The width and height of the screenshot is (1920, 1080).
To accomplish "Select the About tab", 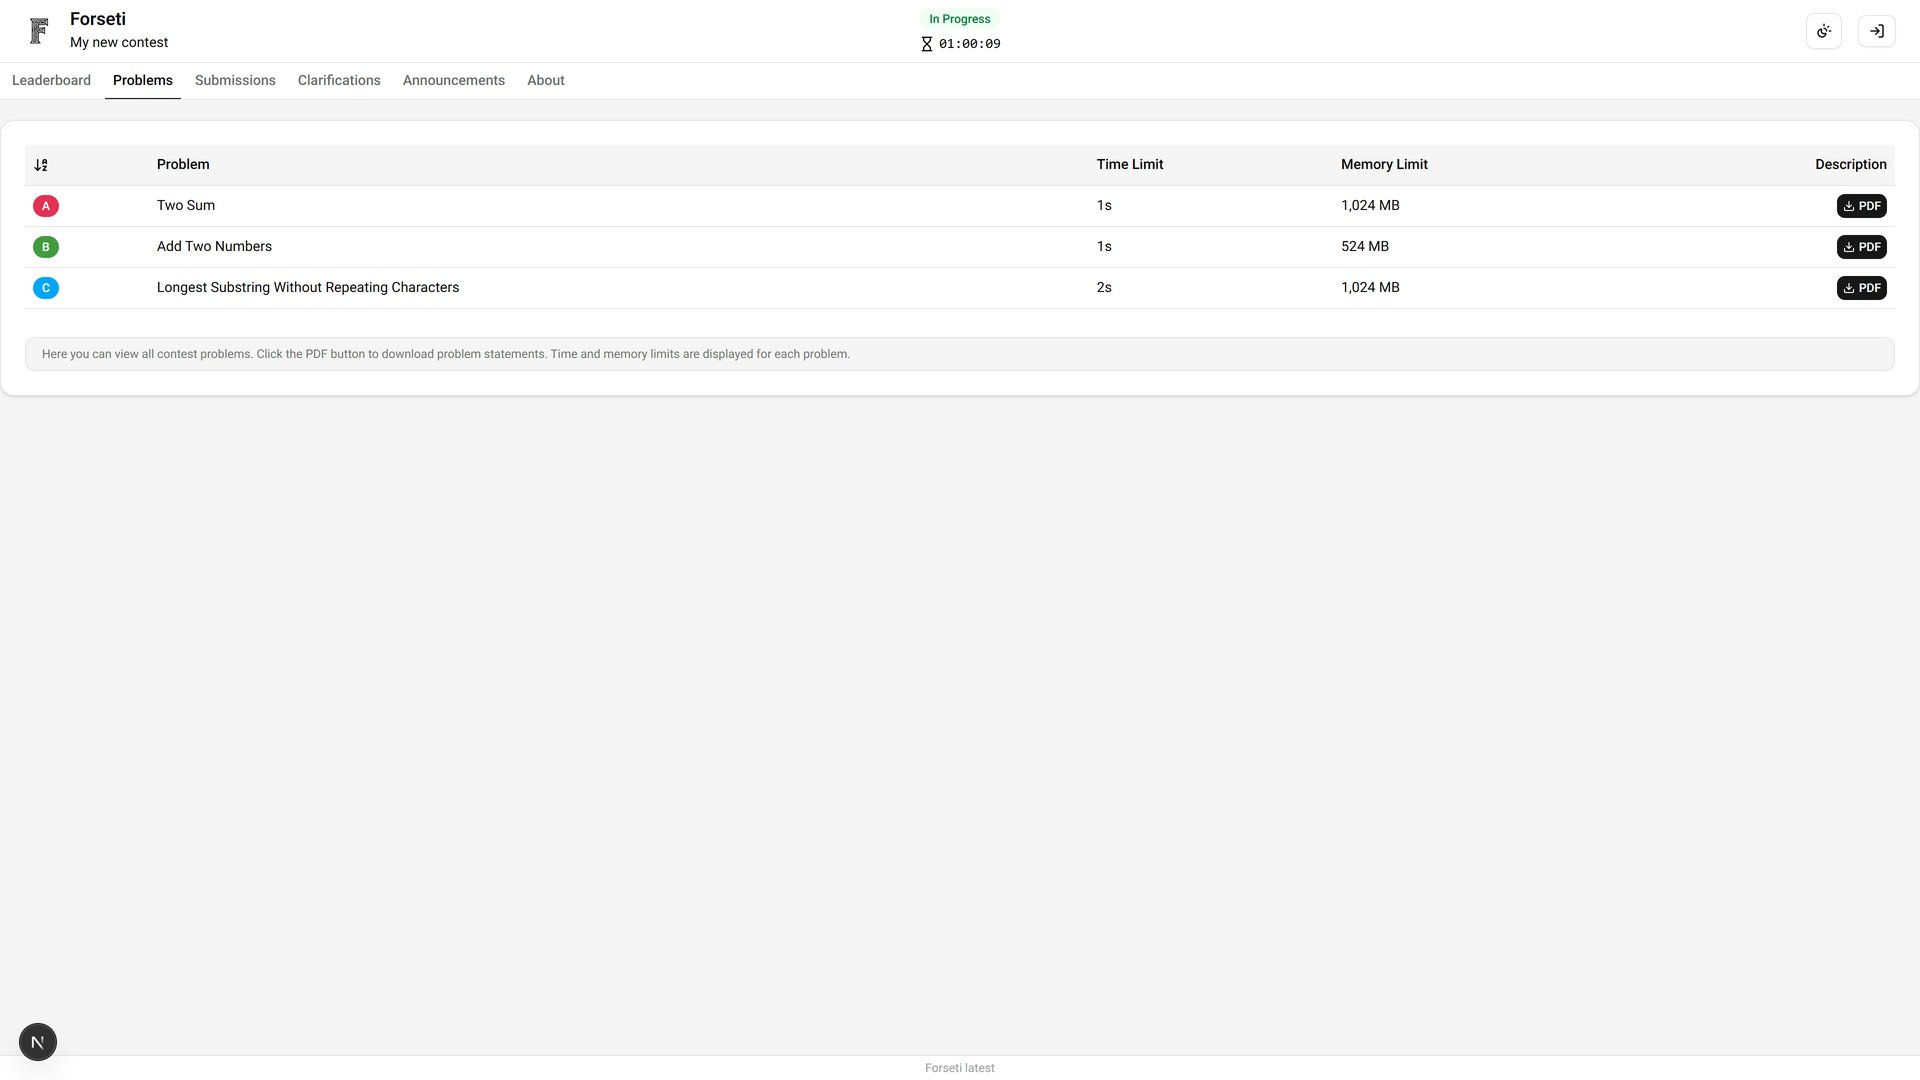I will click(546, 80).
